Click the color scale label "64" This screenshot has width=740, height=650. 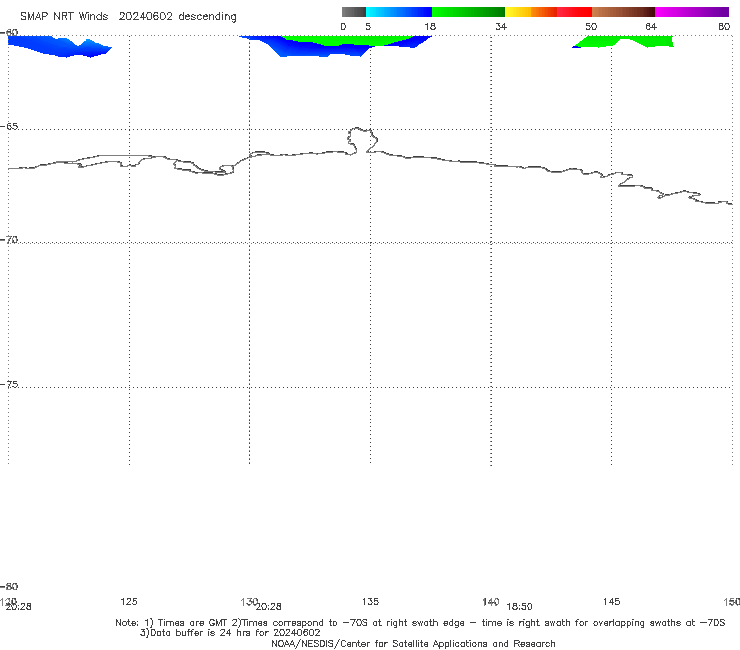pyautogui.click(x=651, y=26)
